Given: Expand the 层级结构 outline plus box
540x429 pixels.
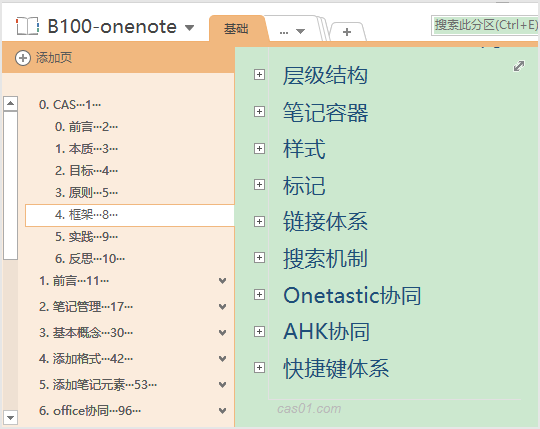Looking at the screenshot, I should [259, 74].
